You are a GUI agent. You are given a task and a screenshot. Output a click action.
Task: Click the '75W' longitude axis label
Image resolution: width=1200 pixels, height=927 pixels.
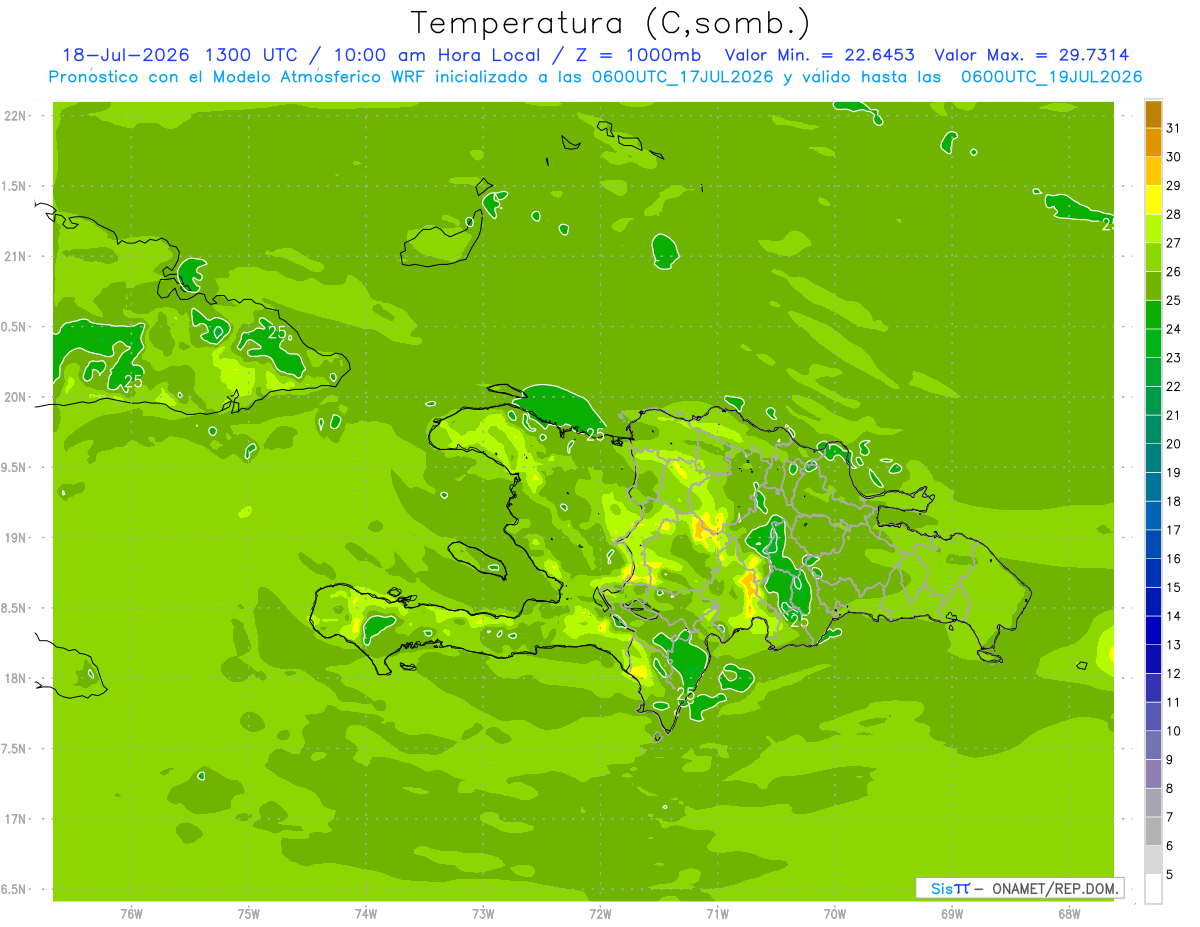click(248, 914)
